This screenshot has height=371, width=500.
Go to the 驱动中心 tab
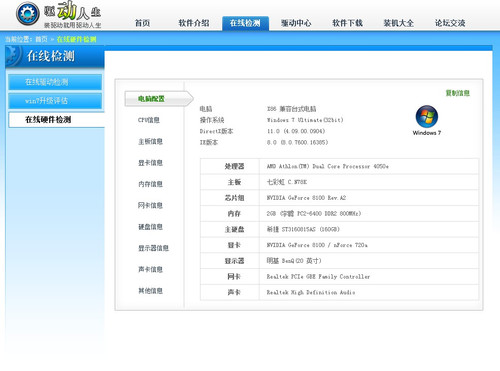296,23
